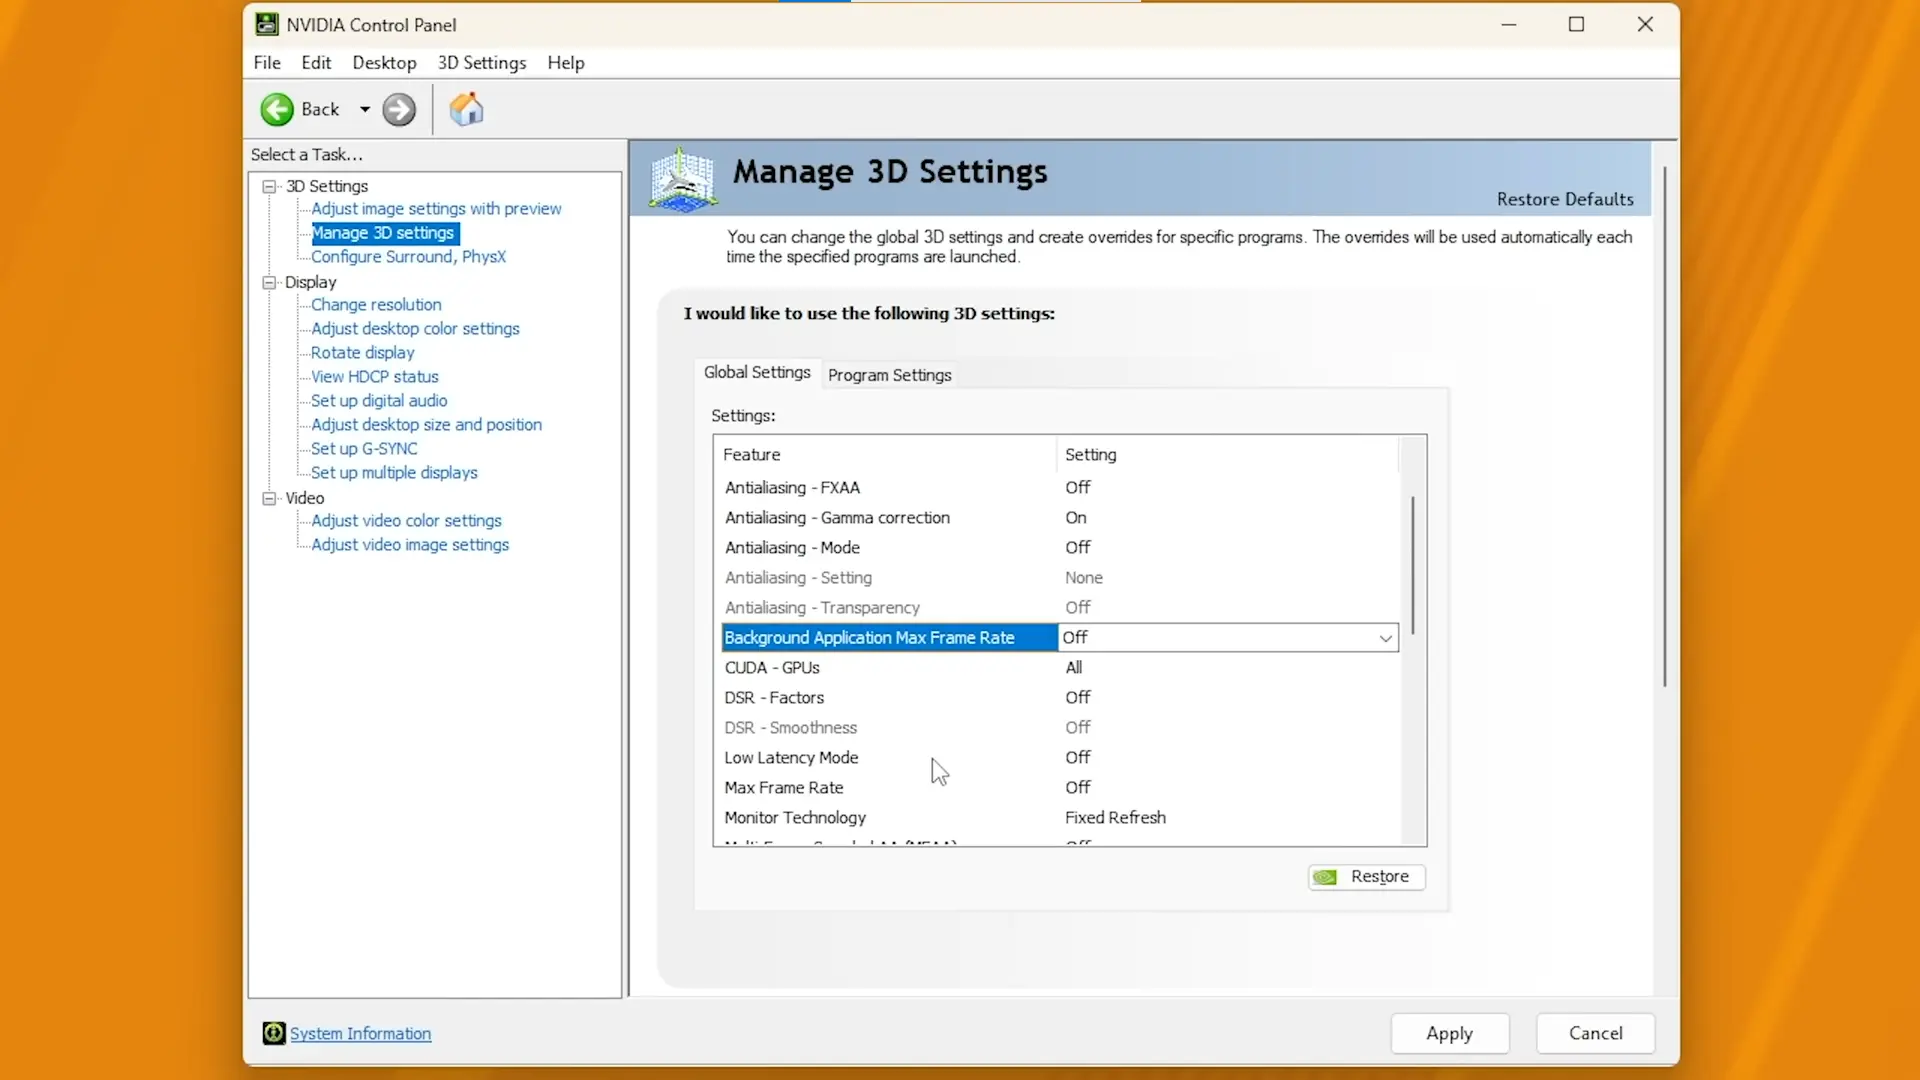This screenshot has width=1920, height=1080.
Task: Collapse the Video tree node
Action: pos(269,498)
